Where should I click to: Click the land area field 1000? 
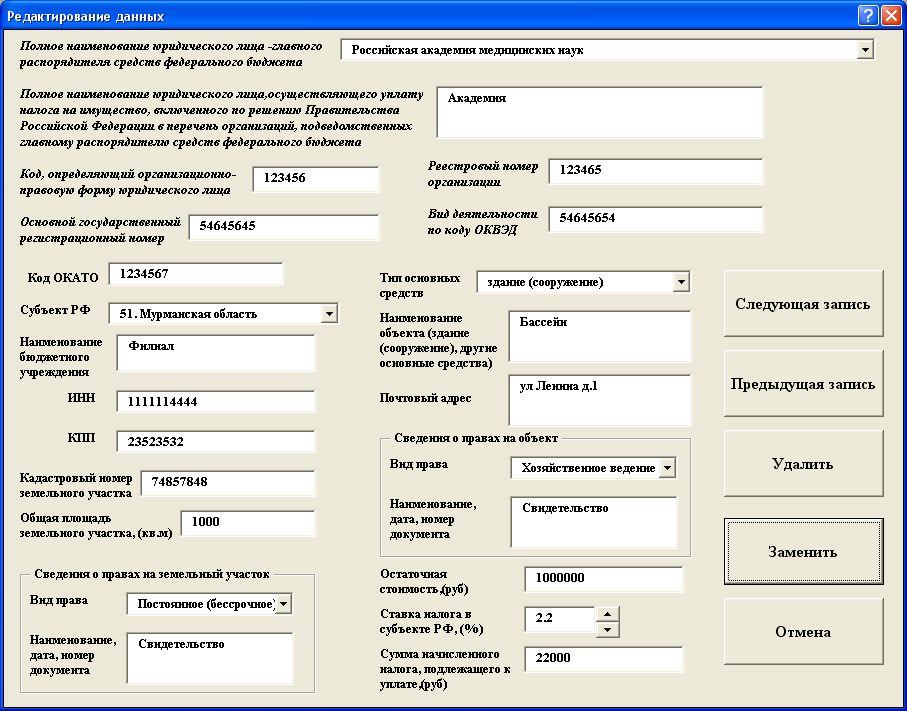click(x=248, y=524)
